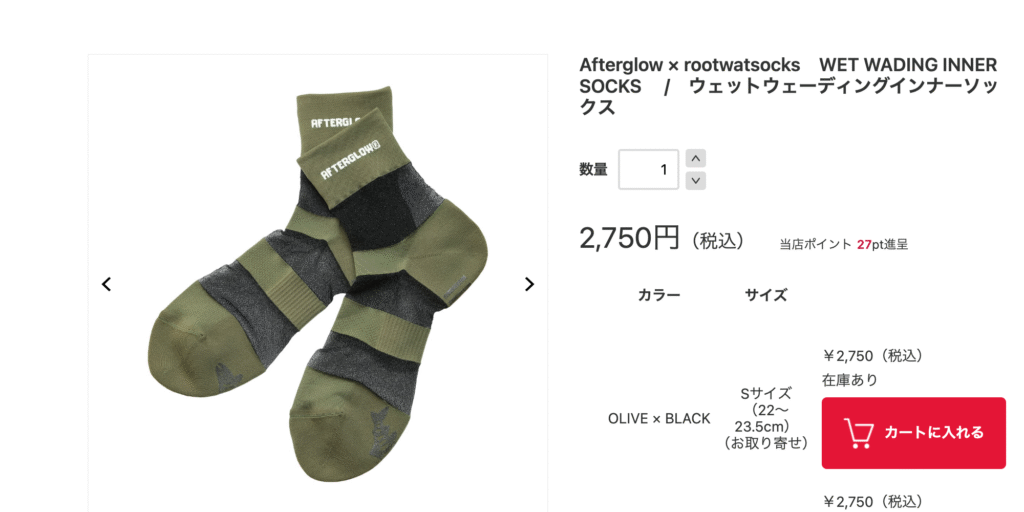Click the 数量 label

coord(593,170)
